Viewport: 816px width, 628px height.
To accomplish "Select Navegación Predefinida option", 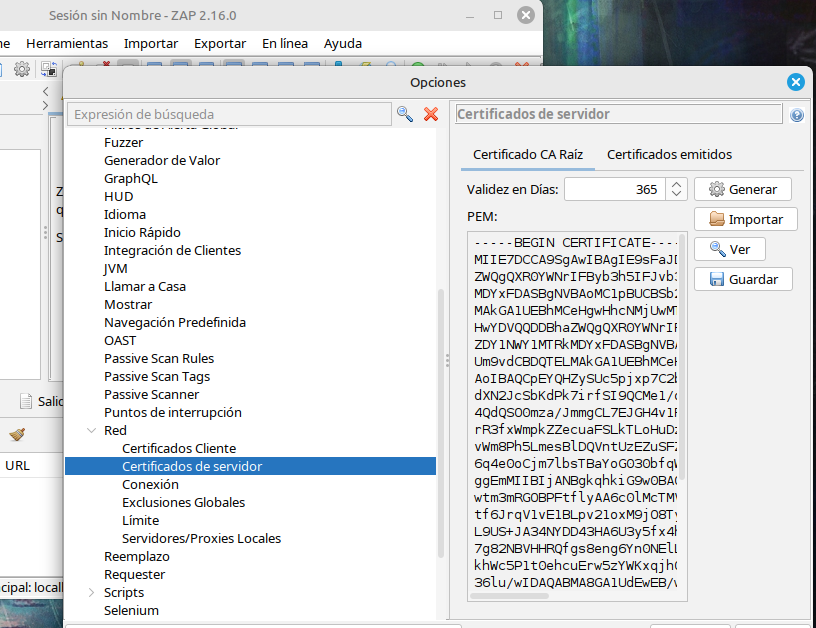I will [175, 323].
